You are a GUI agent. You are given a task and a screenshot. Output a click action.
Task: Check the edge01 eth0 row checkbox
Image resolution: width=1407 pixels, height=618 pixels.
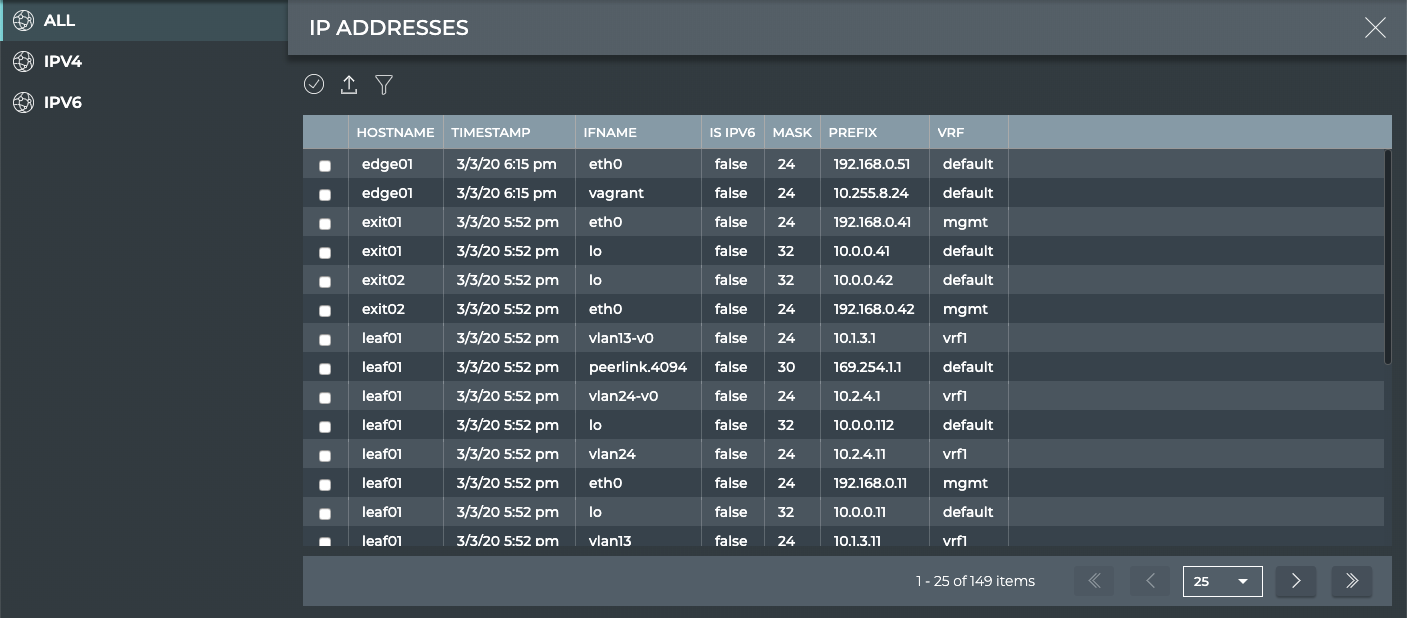click(325, 166)
